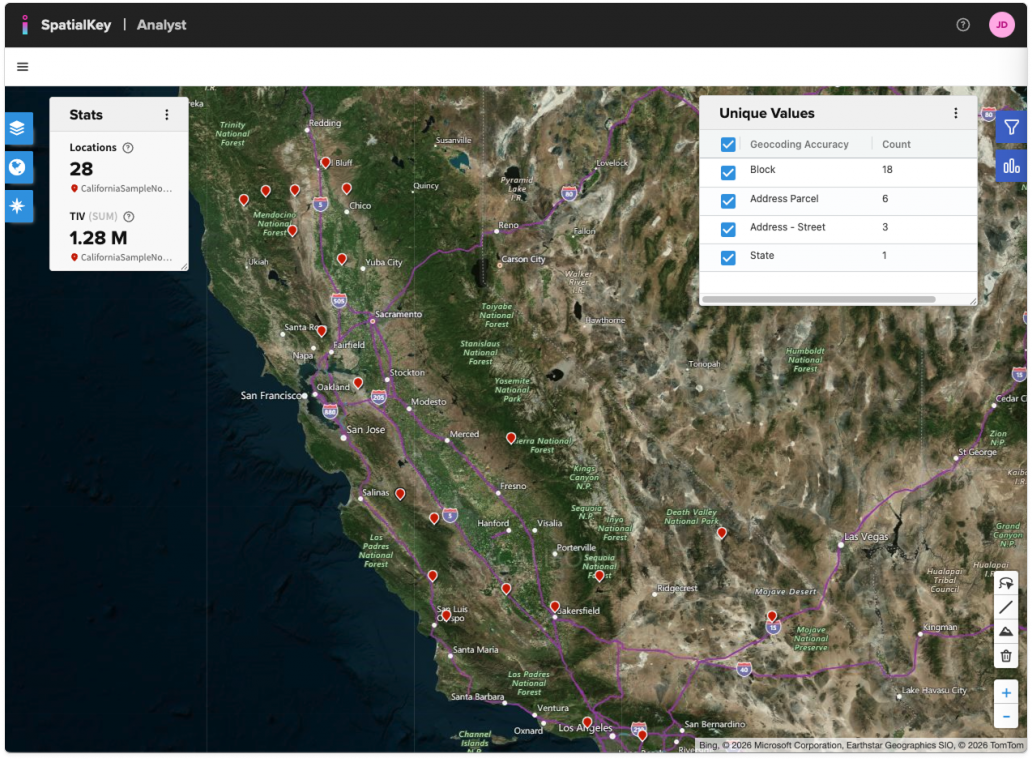Open the funnel filter panel
The height and width of the screenshot is (760, 1032).
click(1011, 127)
